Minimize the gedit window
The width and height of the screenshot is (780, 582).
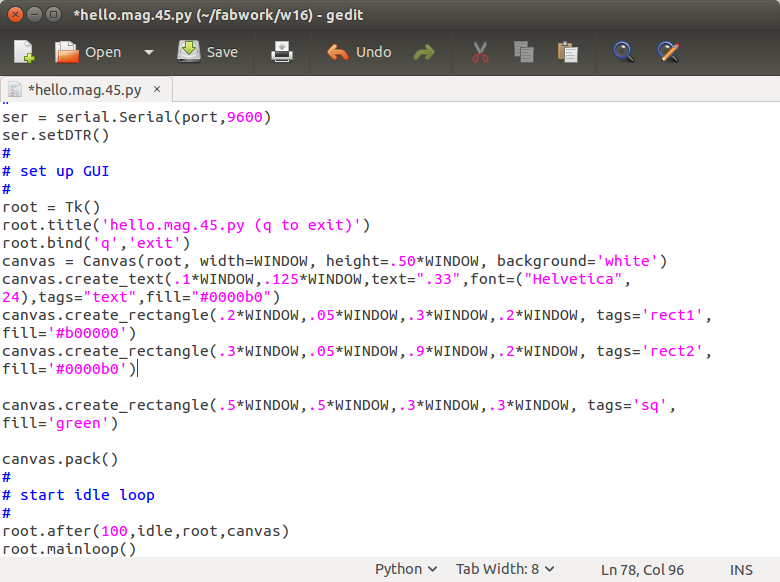34,14
